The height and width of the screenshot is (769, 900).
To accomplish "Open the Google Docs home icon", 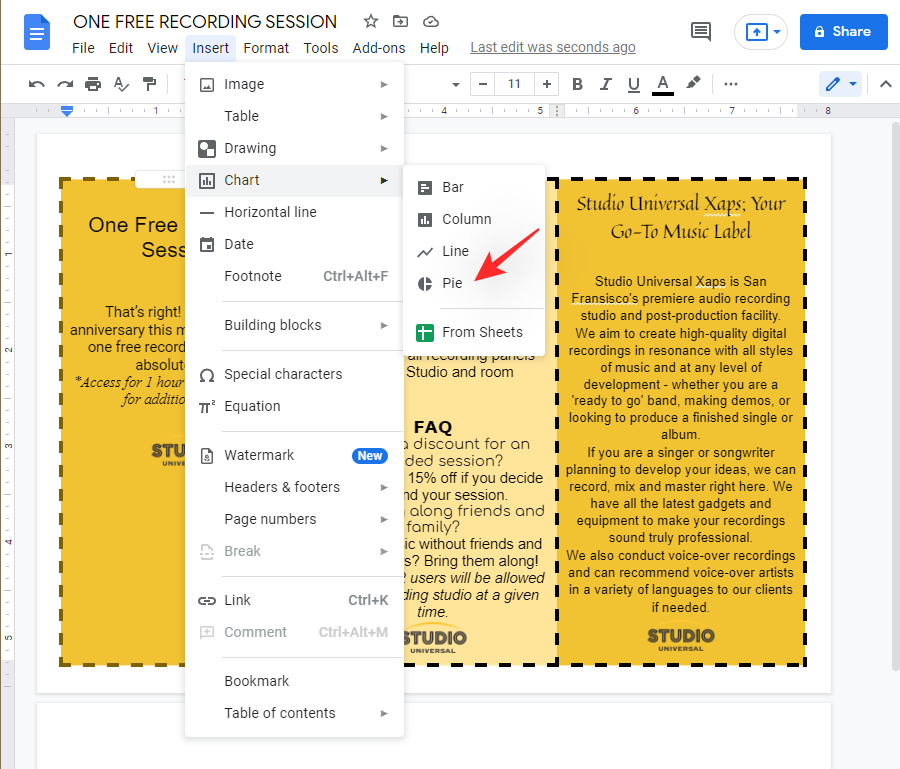I will pyautogui.click(x=37, y=33).
